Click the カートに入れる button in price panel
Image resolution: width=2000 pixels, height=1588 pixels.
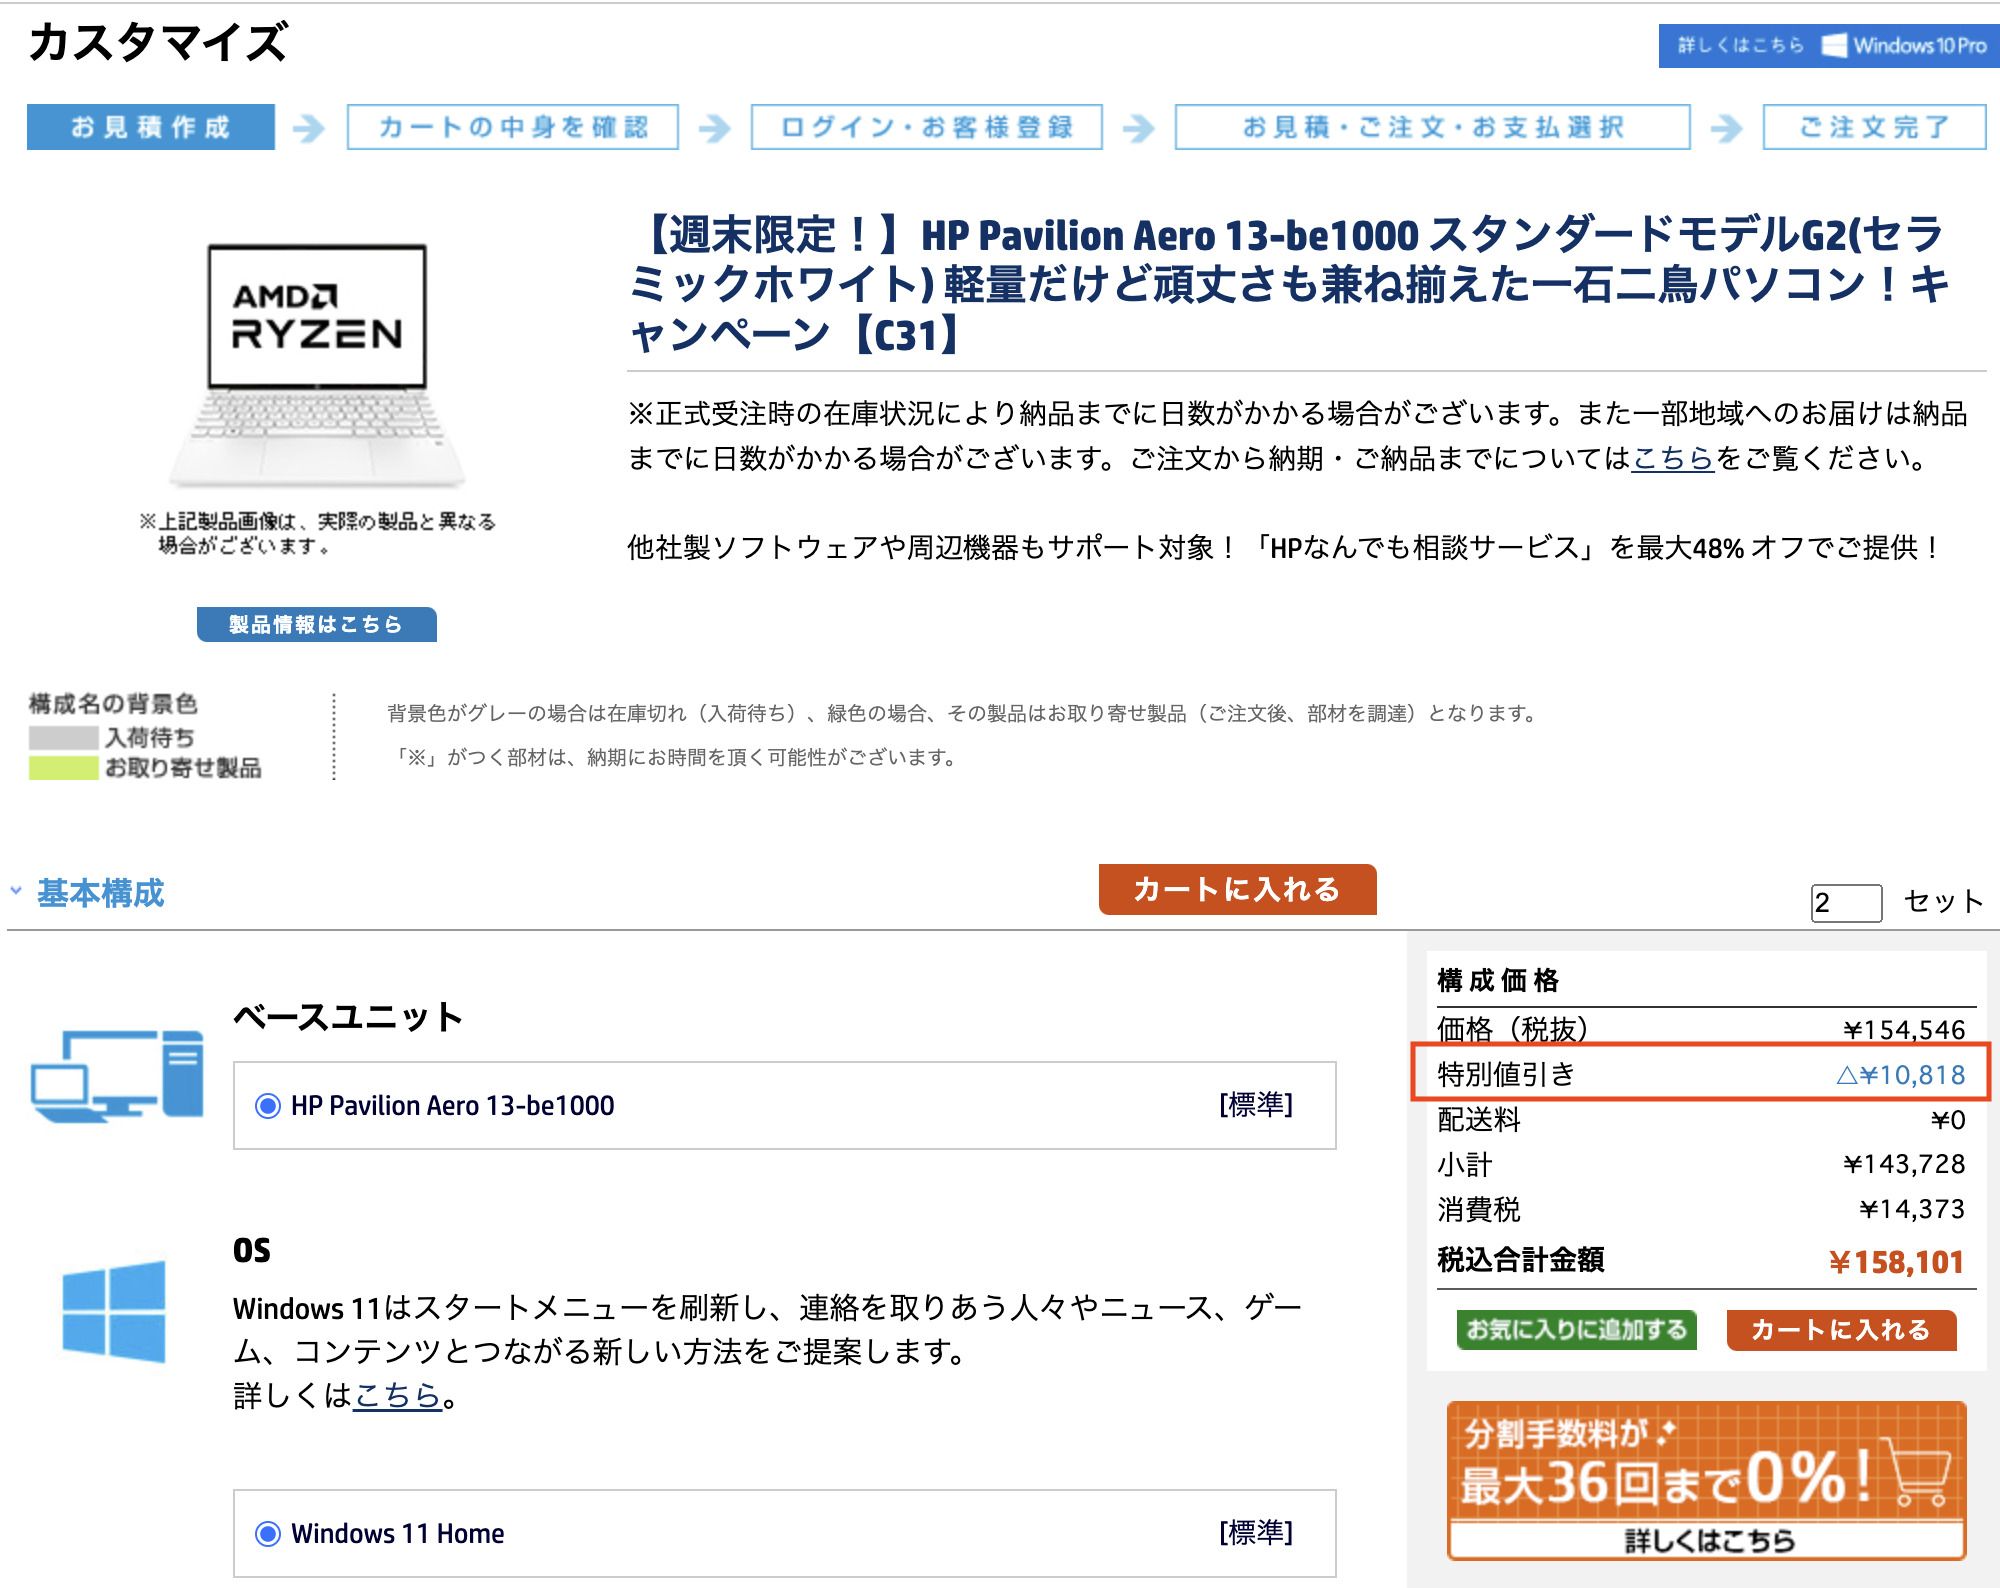[x=1842, y=1330]
